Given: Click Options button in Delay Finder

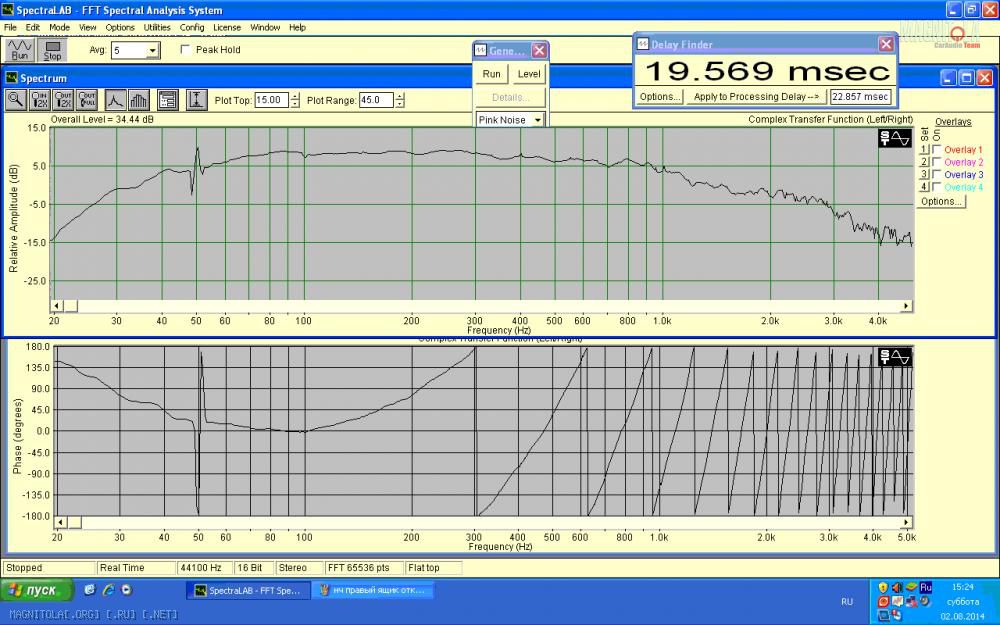Looking at the screenshot, I should (x=660, y=97).
